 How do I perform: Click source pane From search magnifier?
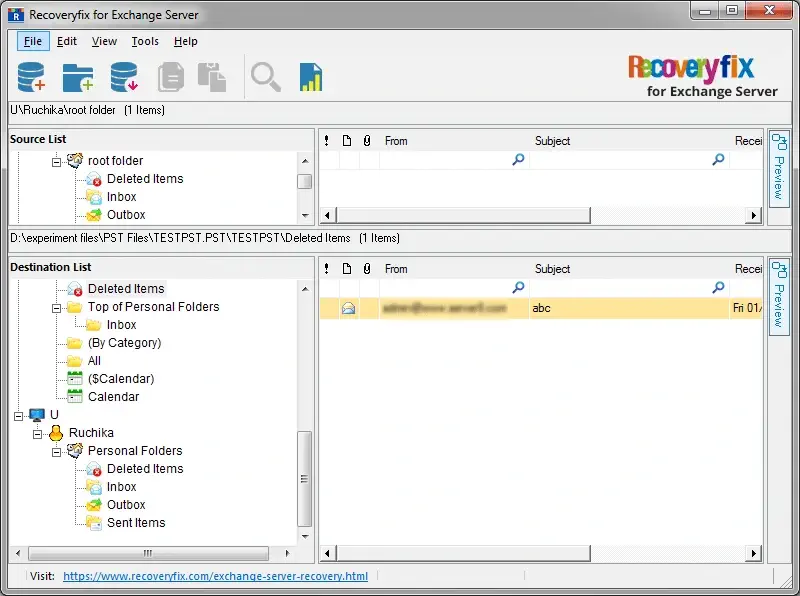[x=518, y=159]
